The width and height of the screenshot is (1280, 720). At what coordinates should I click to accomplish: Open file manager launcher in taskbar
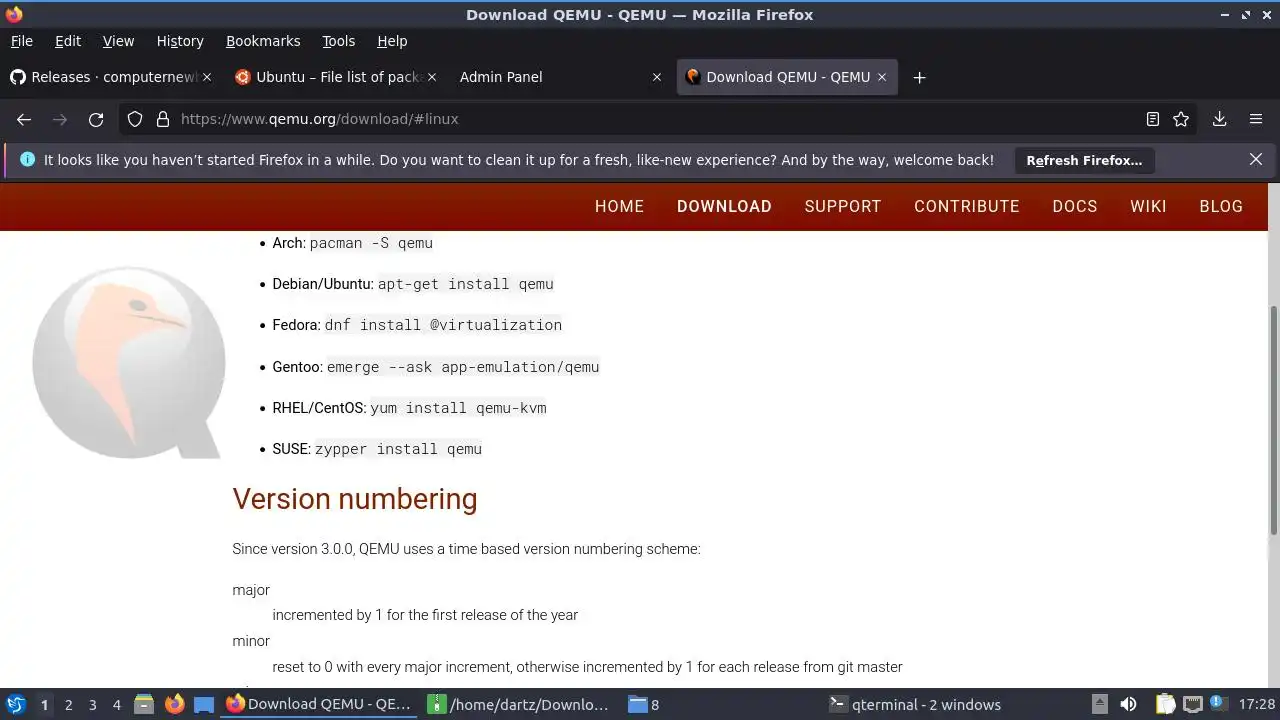pos(144,704)
